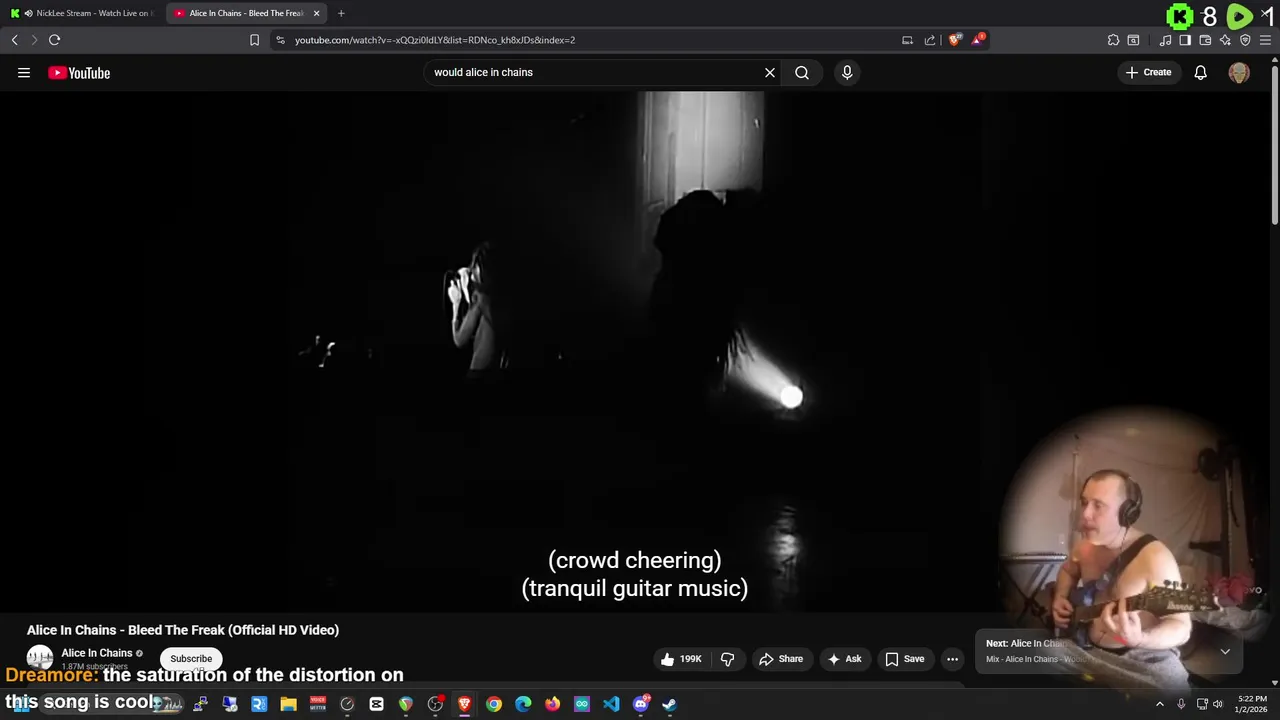Screen dimensions: 1280x720
Task: Open the YouTube guide hamburger menu
Action: click(24, 72)
